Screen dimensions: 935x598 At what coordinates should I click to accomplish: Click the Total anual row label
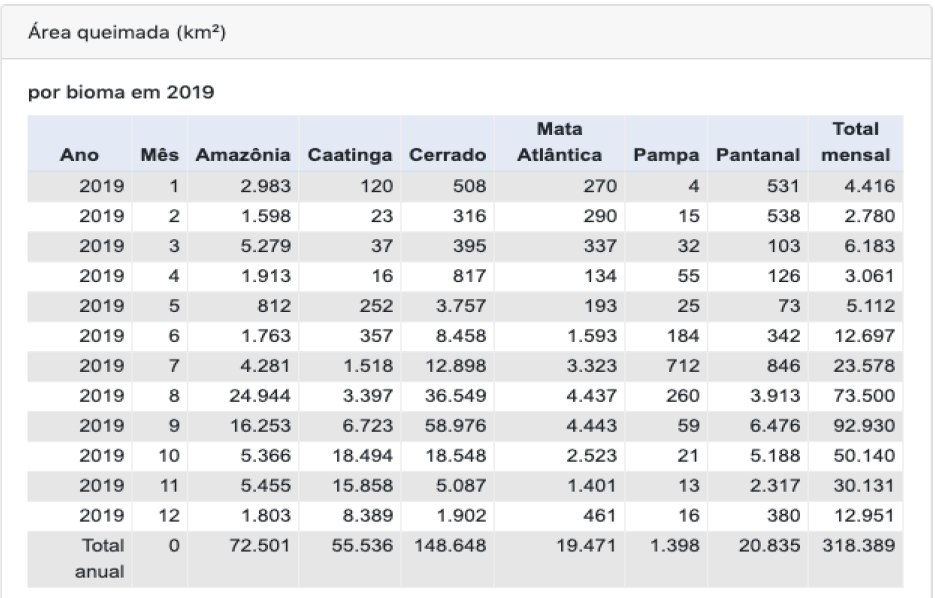point(100,559)
